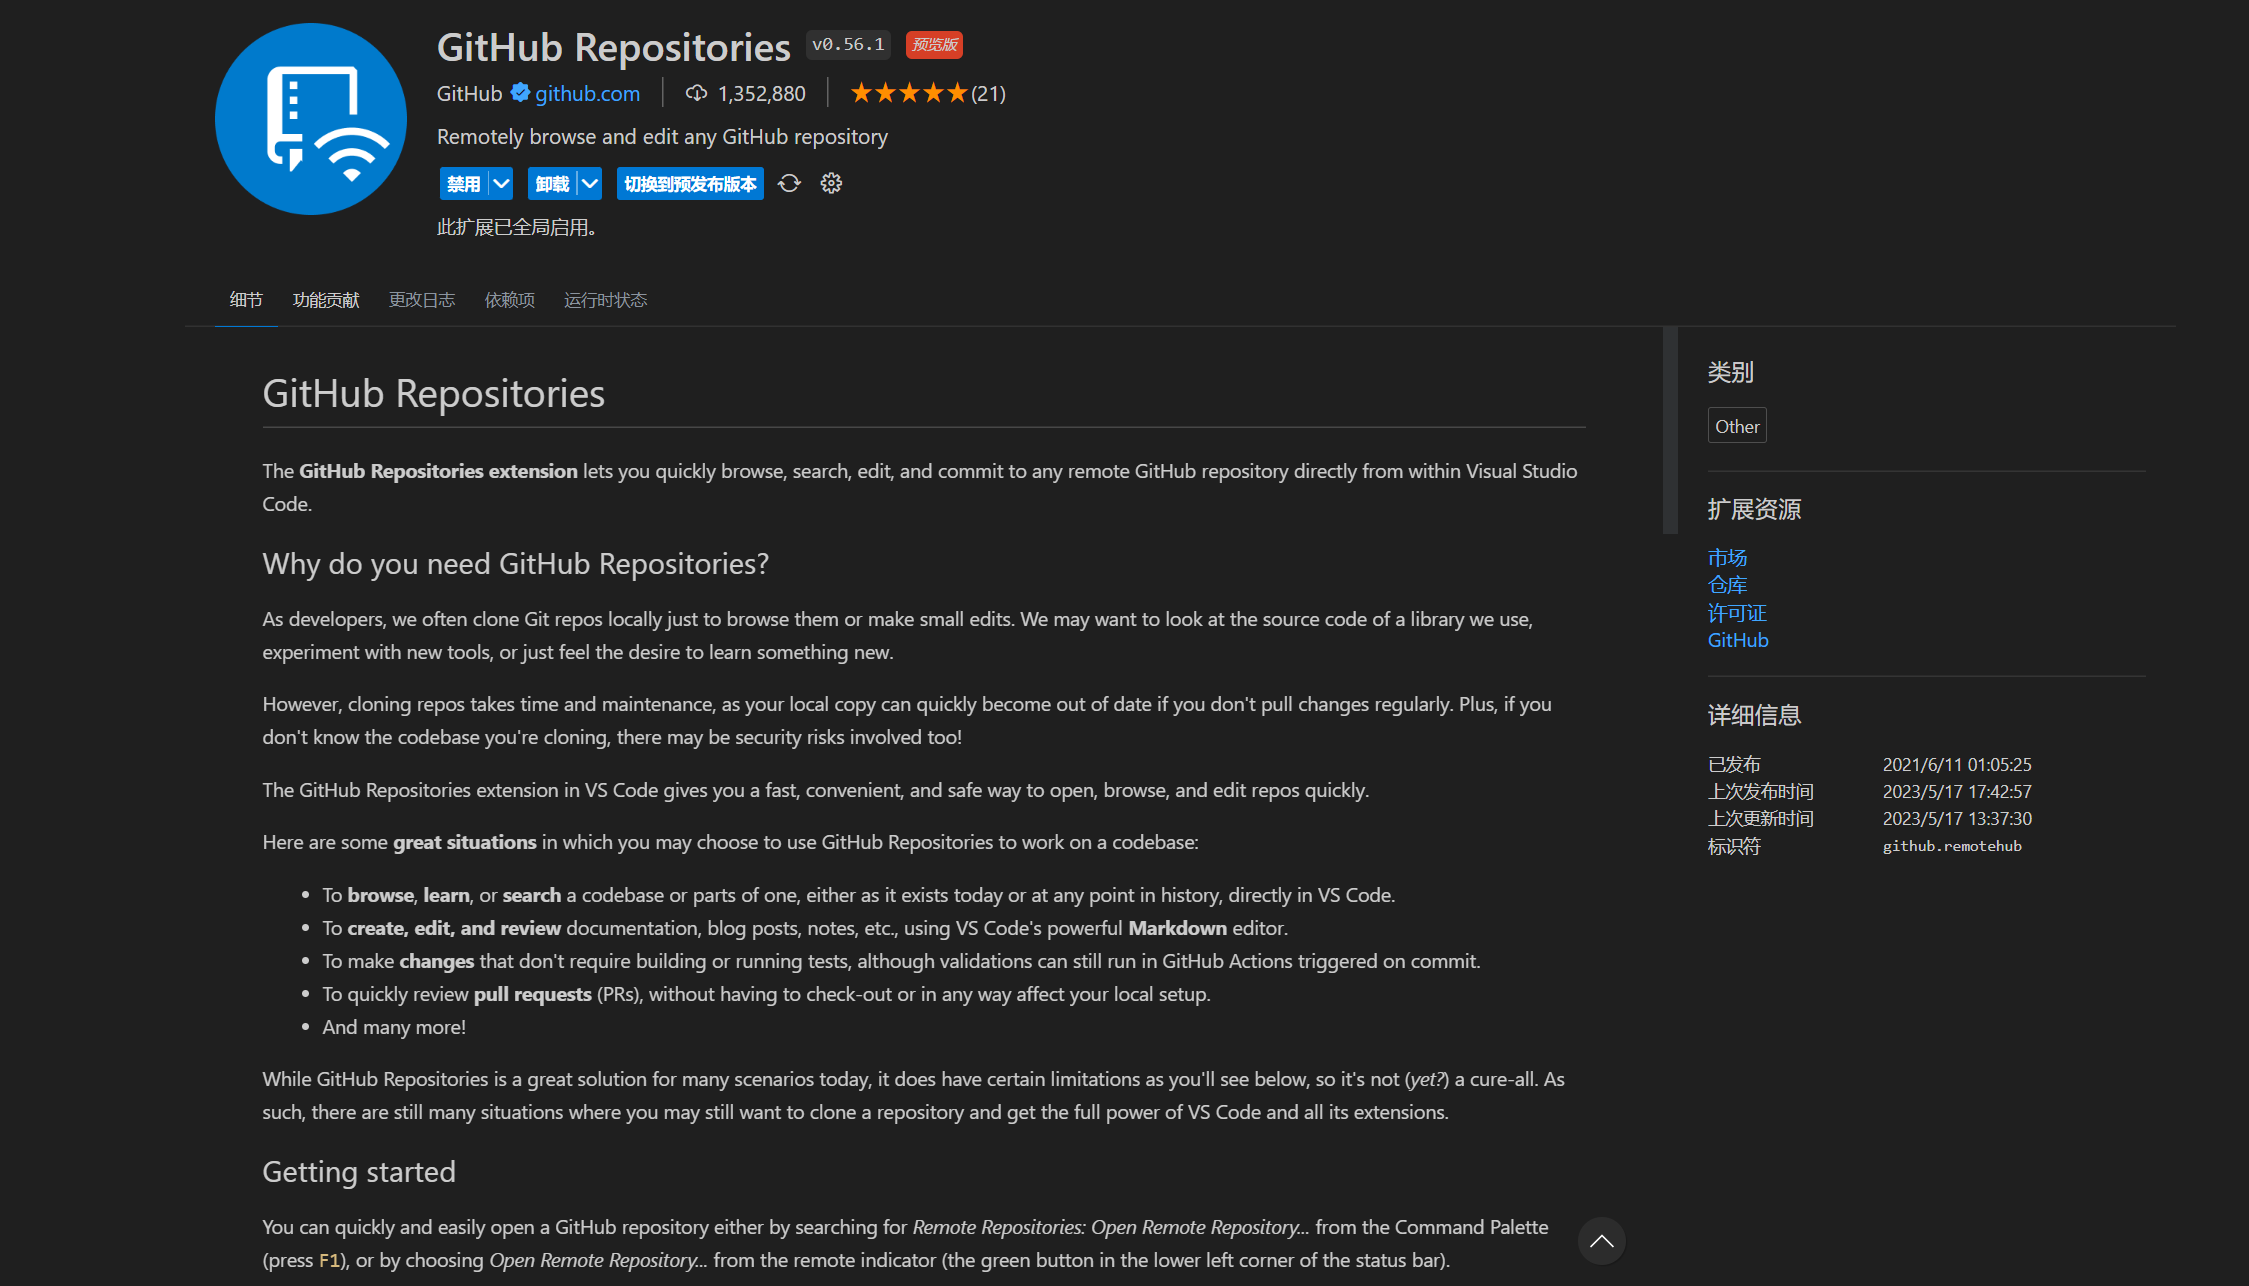
Task: Click the 2021/6/11 01:05:25 published date
Action: (x=1957, y=764)
